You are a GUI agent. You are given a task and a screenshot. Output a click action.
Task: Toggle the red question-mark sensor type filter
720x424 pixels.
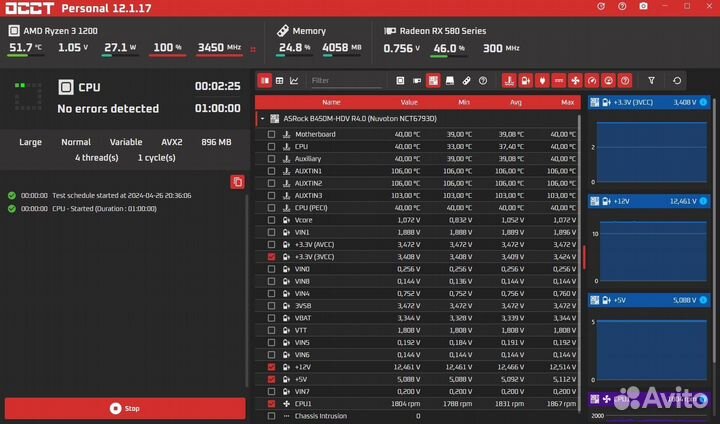[x=625, y=80]
